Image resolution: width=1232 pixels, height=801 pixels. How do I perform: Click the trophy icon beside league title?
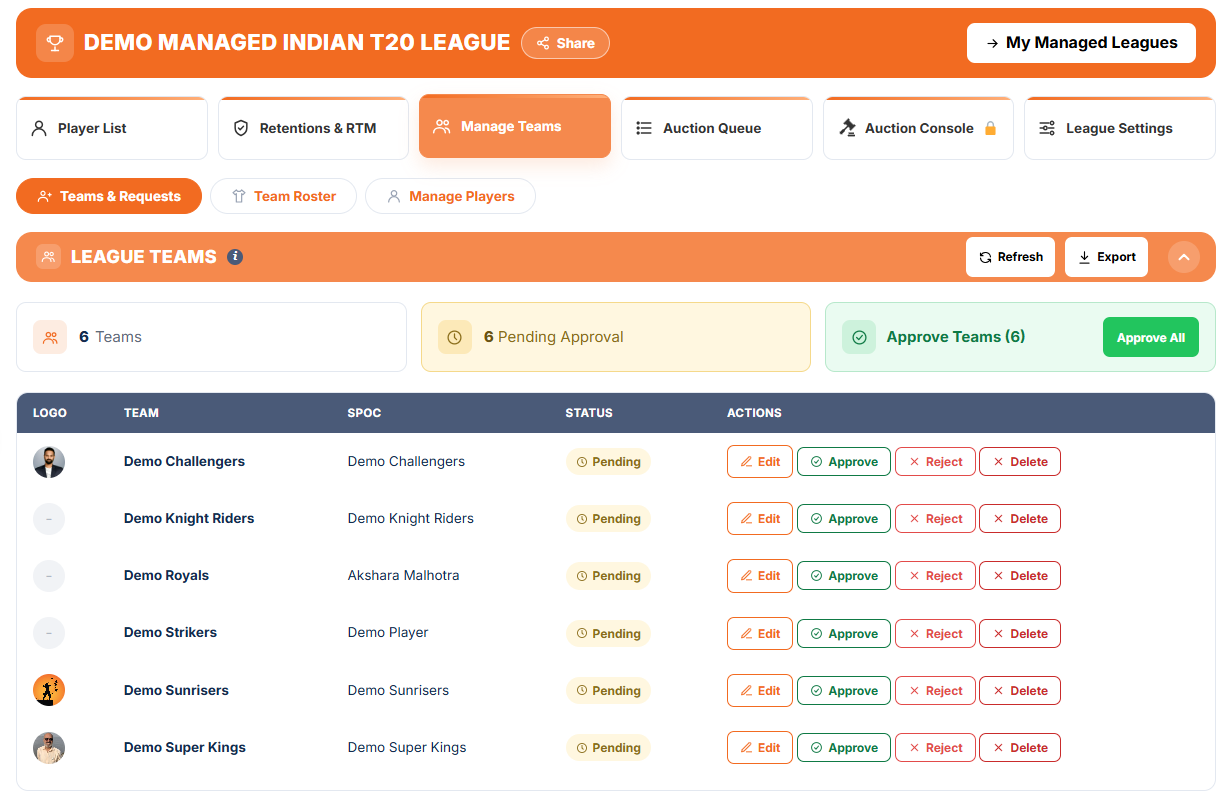(55, 43)
